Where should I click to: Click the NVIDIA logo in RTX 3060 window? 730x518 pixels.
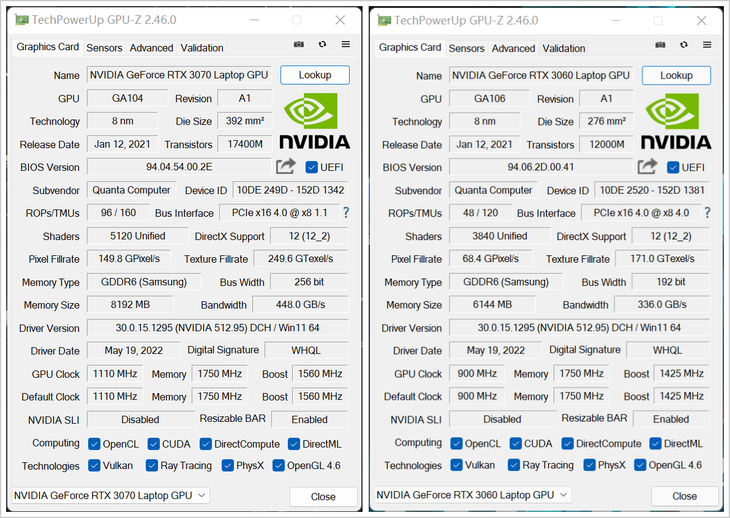(x=676, y=122)
